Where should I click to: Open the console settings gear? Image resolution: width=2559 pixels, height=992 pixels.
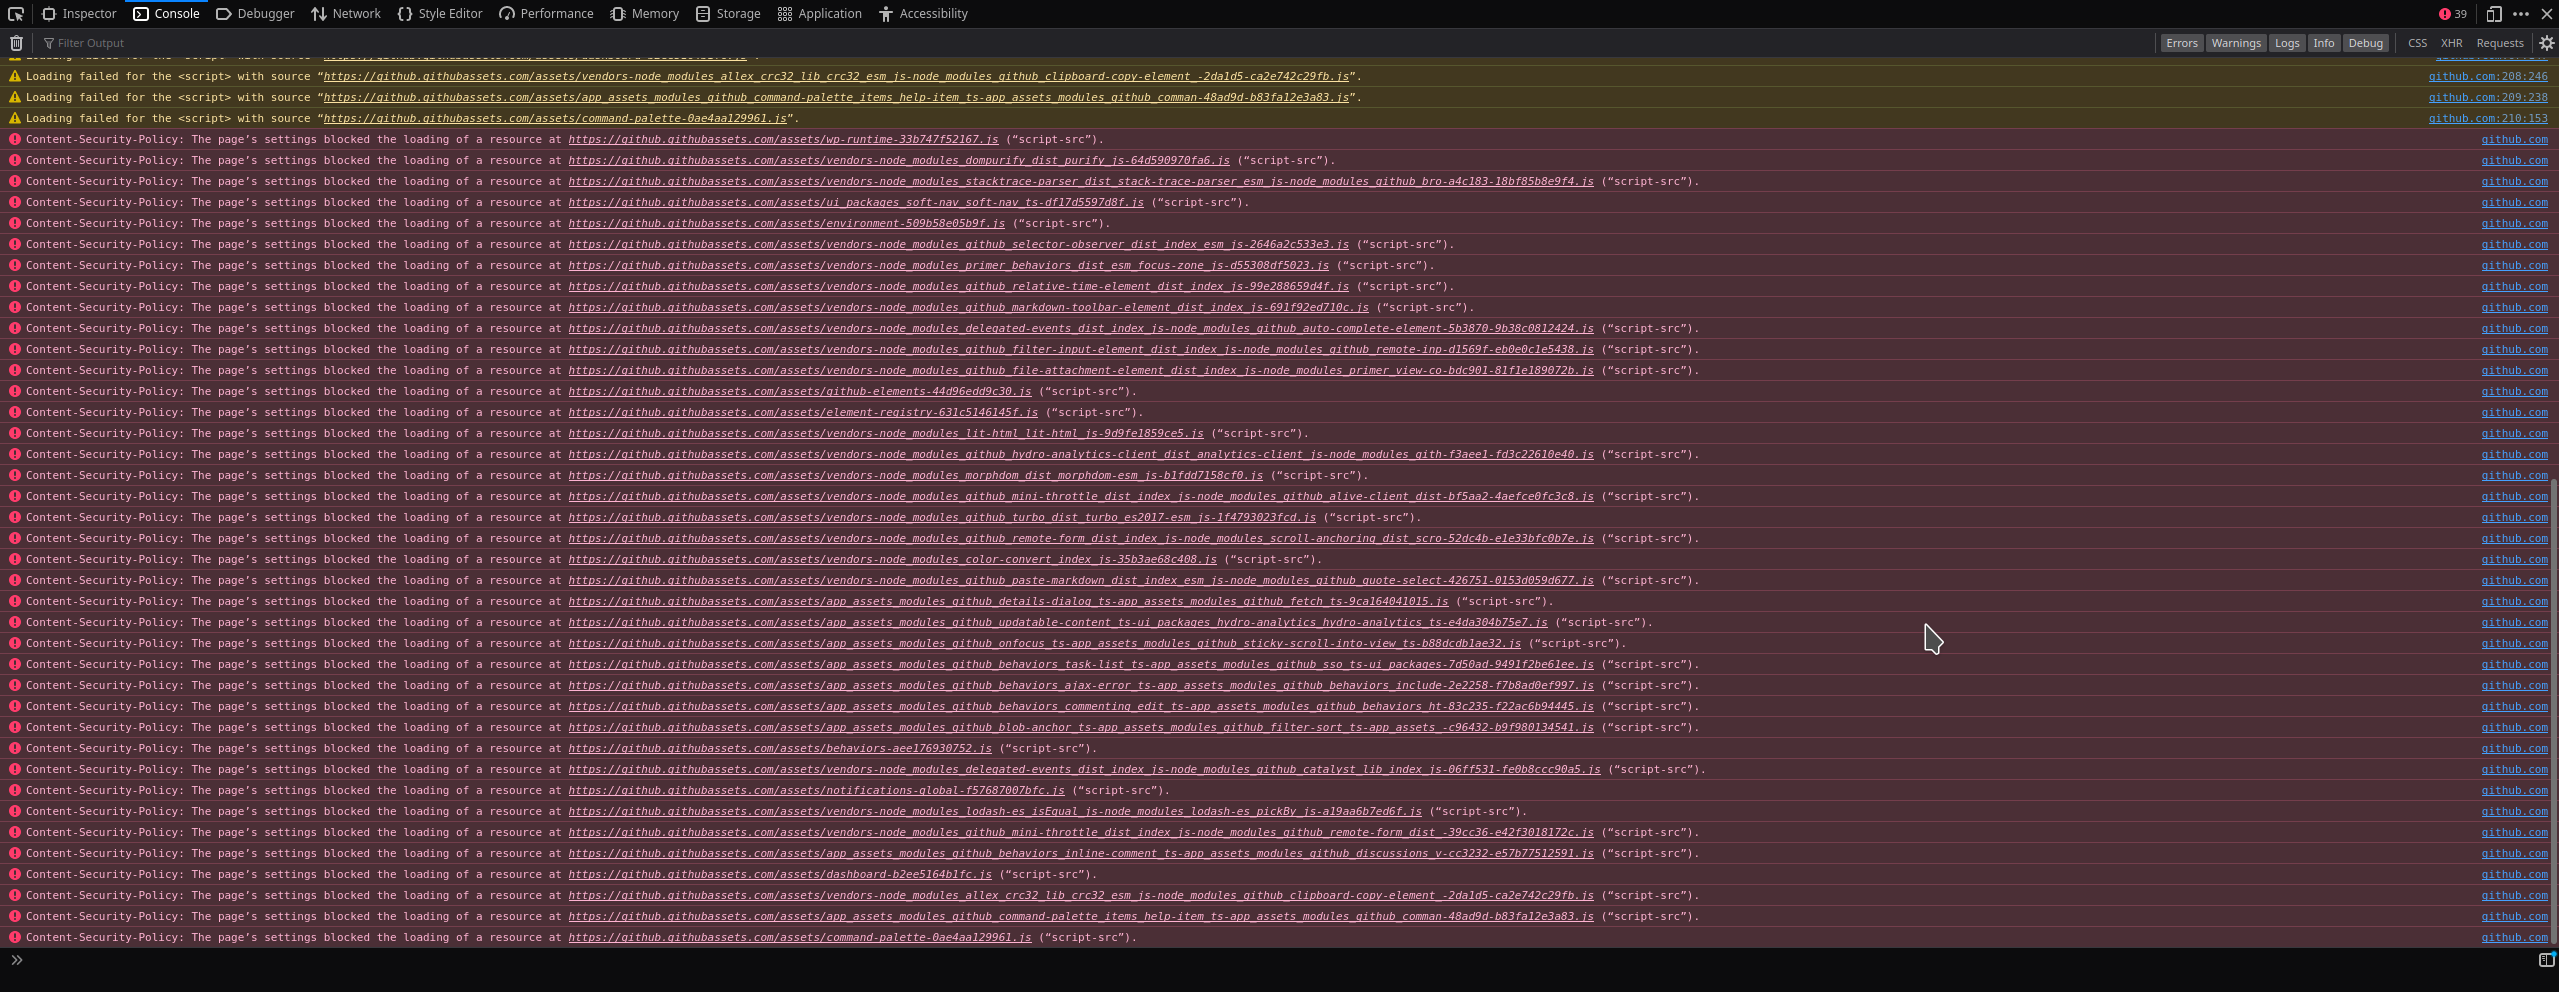2546,43
